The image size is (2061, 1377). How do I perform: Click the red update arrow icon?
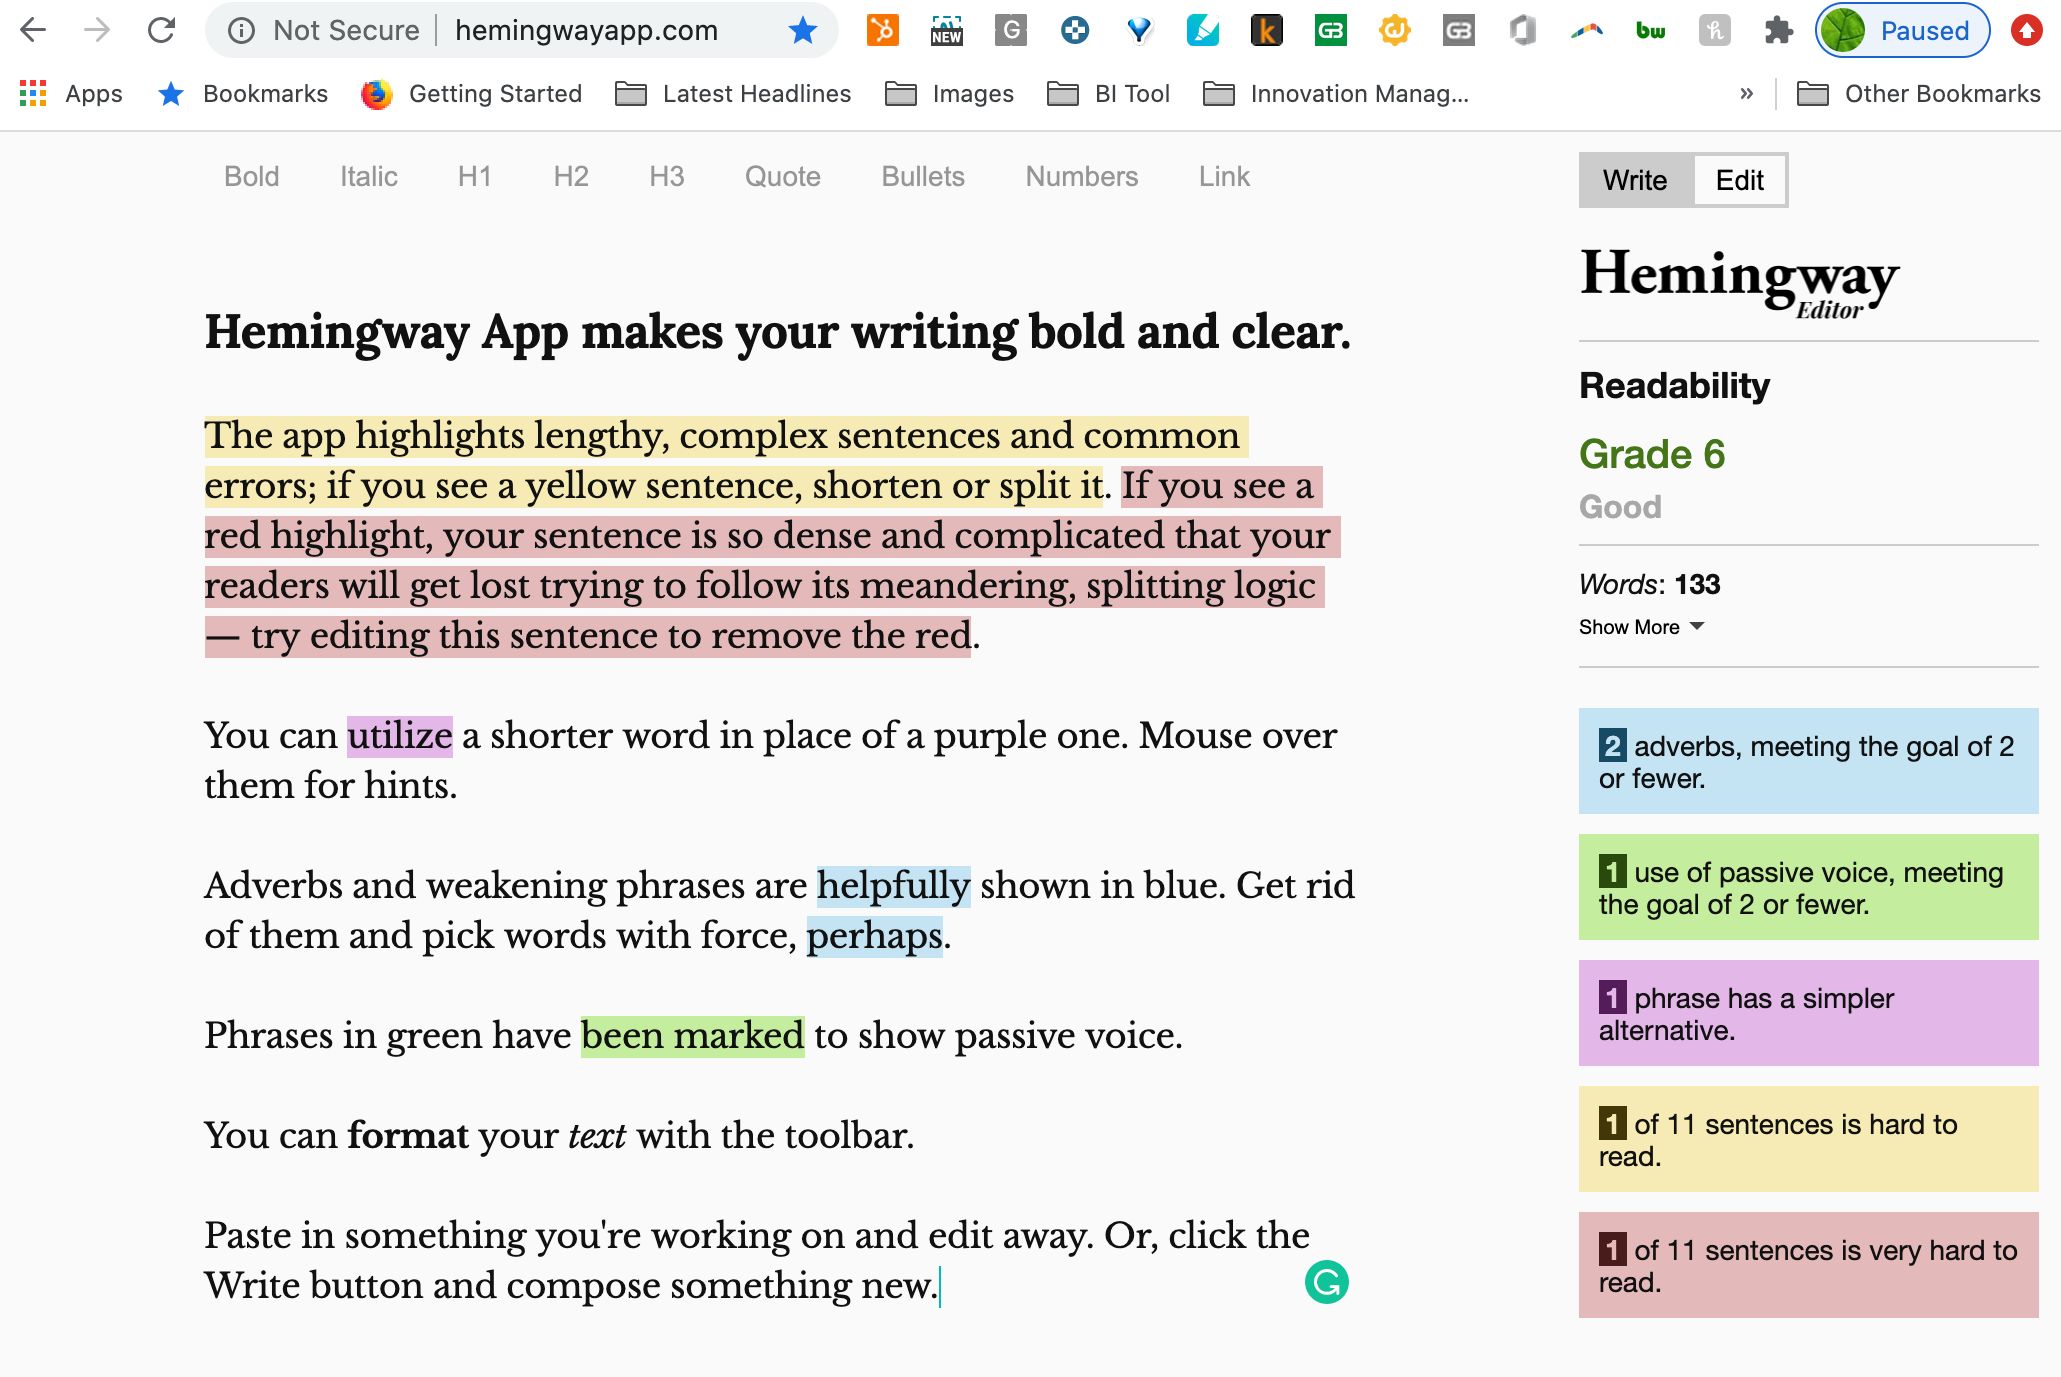(2027, 31)
